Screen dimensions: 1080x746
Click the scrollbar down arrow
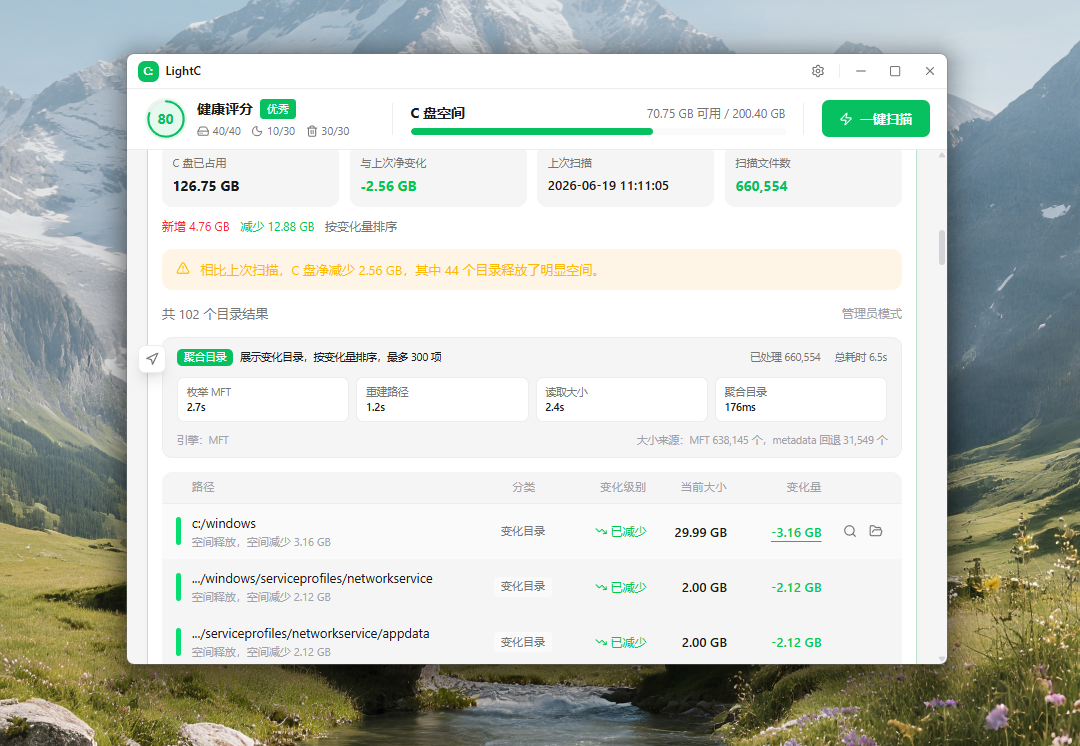point(942,659)
